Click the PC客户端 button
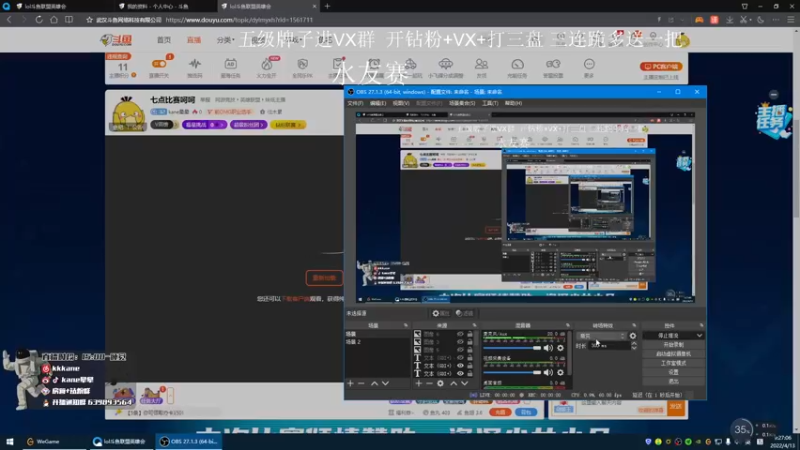 [x=661, y=66]
